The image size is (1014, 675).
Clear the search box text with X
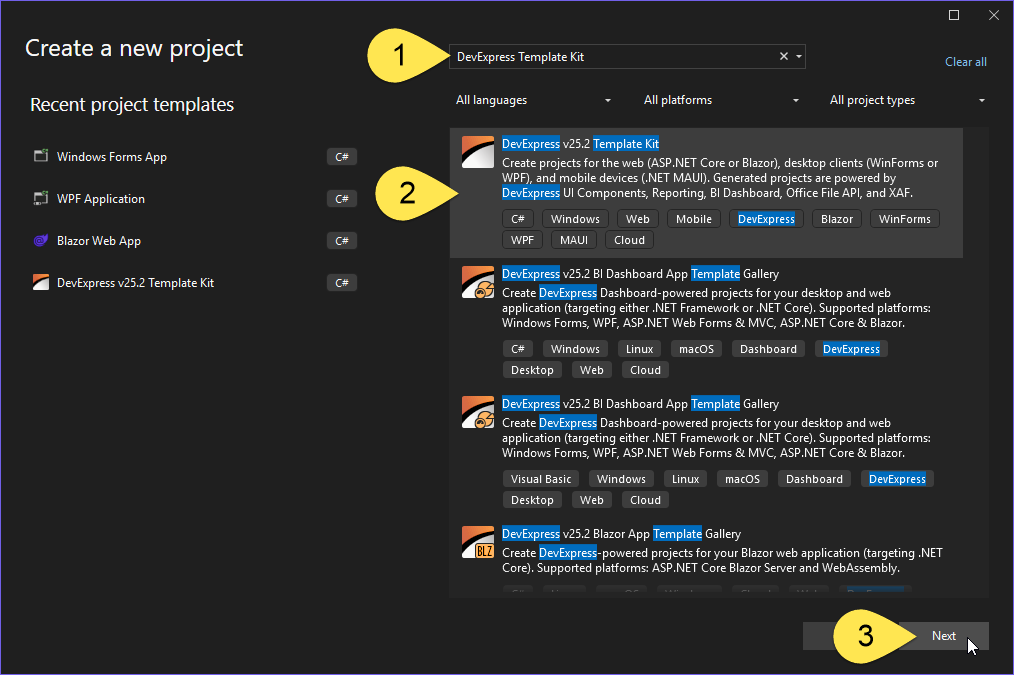coord(784,56)
